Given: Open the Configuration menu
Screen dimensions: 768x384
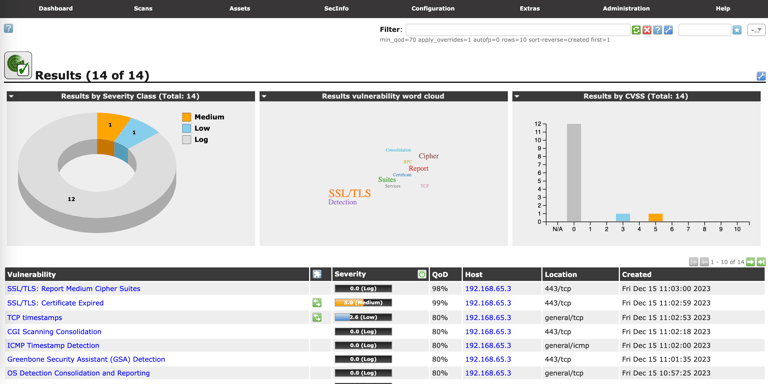Looking at the screenshot, I should click(433, 8).
